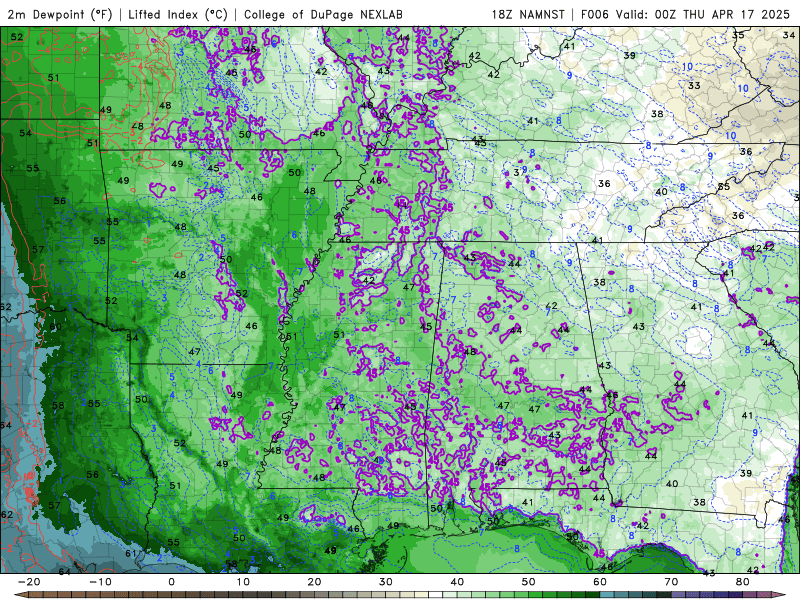Click the "2m Dewpoint (°F)" title text

click(59, 14)
